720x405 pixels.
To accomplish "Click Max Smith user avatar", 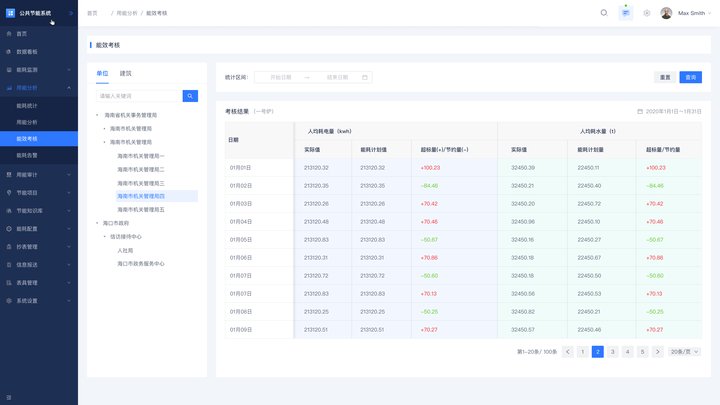I will pos(666,13).
